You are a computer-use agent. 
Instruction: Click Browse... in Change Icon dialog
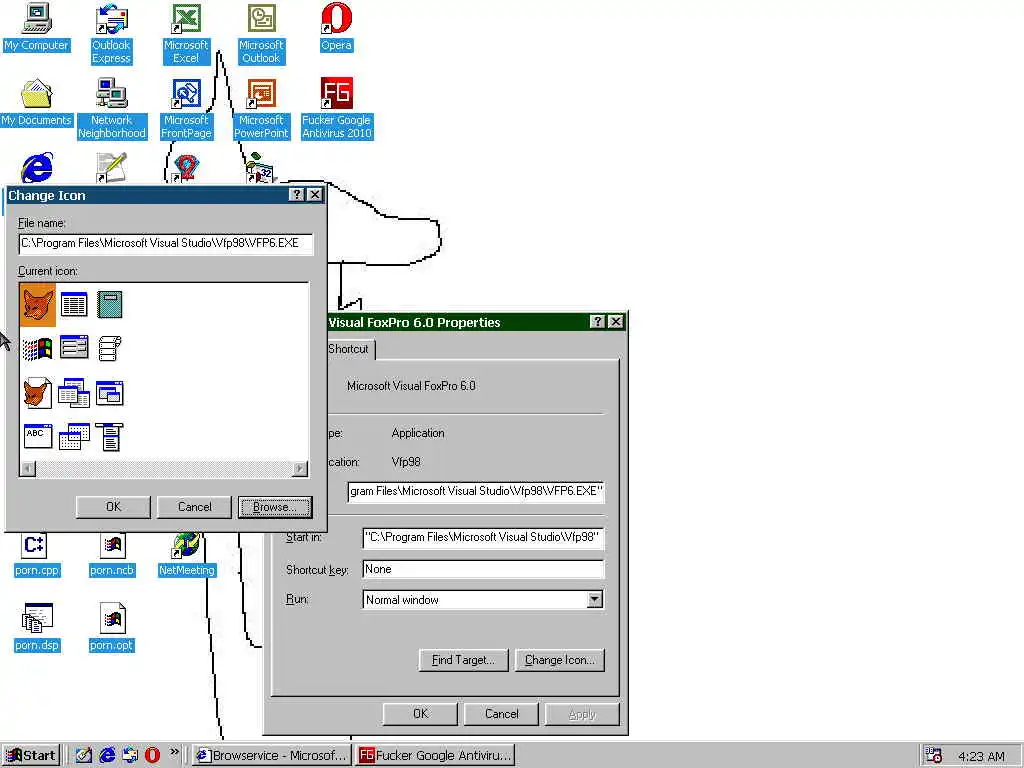(275, 507)
